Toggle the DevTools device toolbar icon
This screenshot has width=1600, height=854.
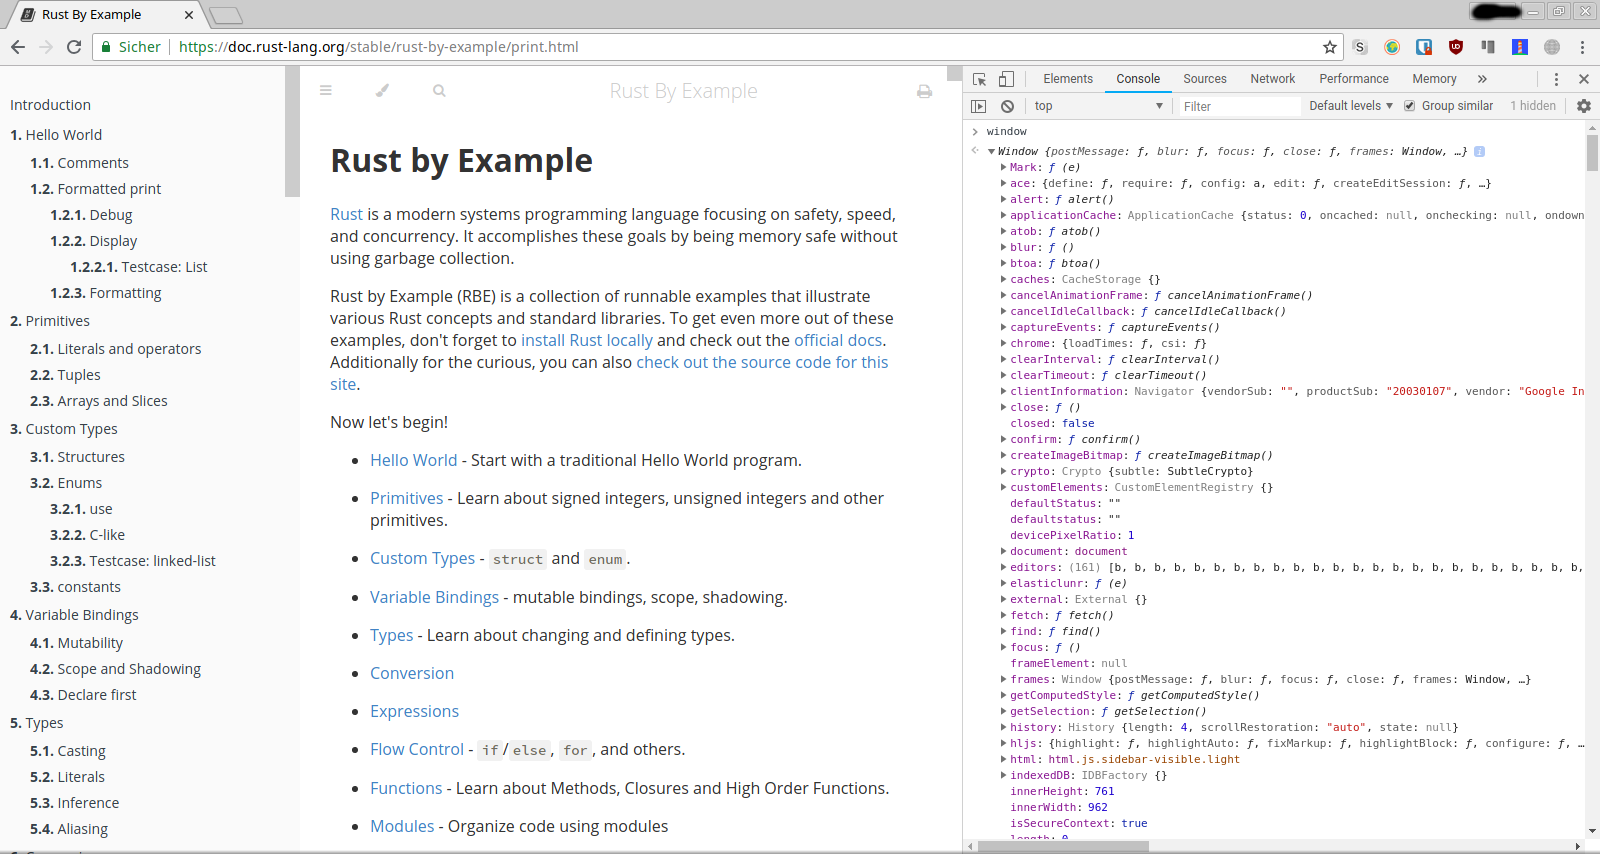click(1006, 79)
